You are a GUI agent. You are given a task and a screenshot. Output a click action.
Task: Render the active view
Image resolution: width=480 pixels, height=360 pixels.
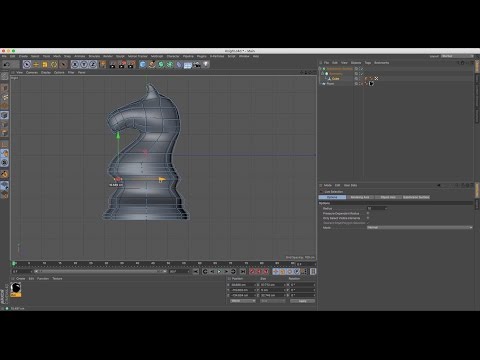[x=112, y=64]
